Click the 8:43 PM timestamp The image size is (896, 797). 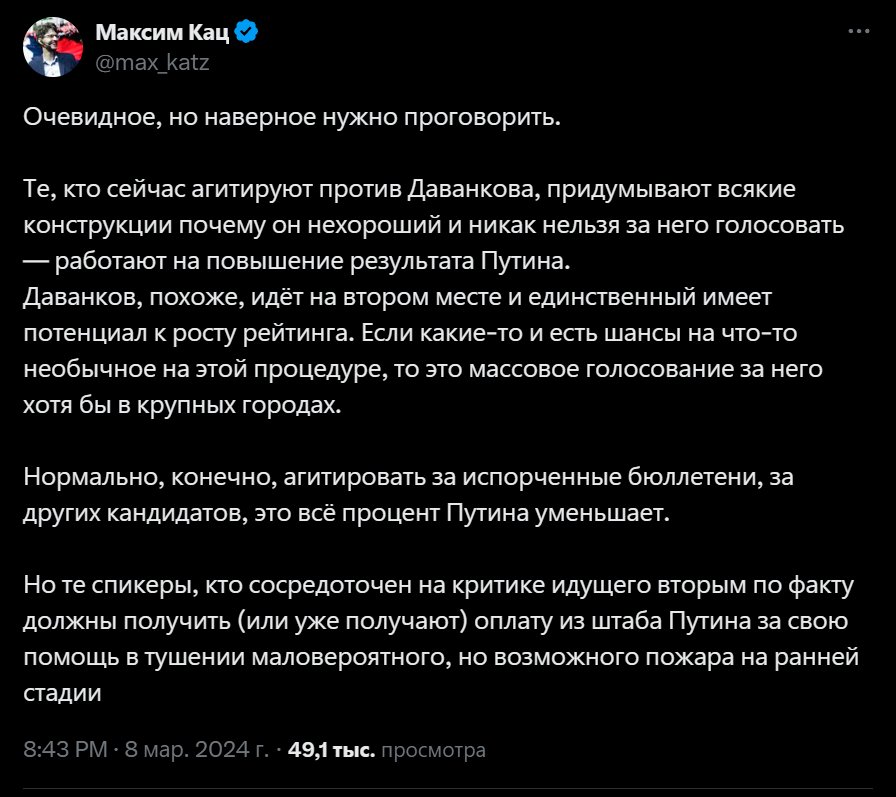(66, 749)
